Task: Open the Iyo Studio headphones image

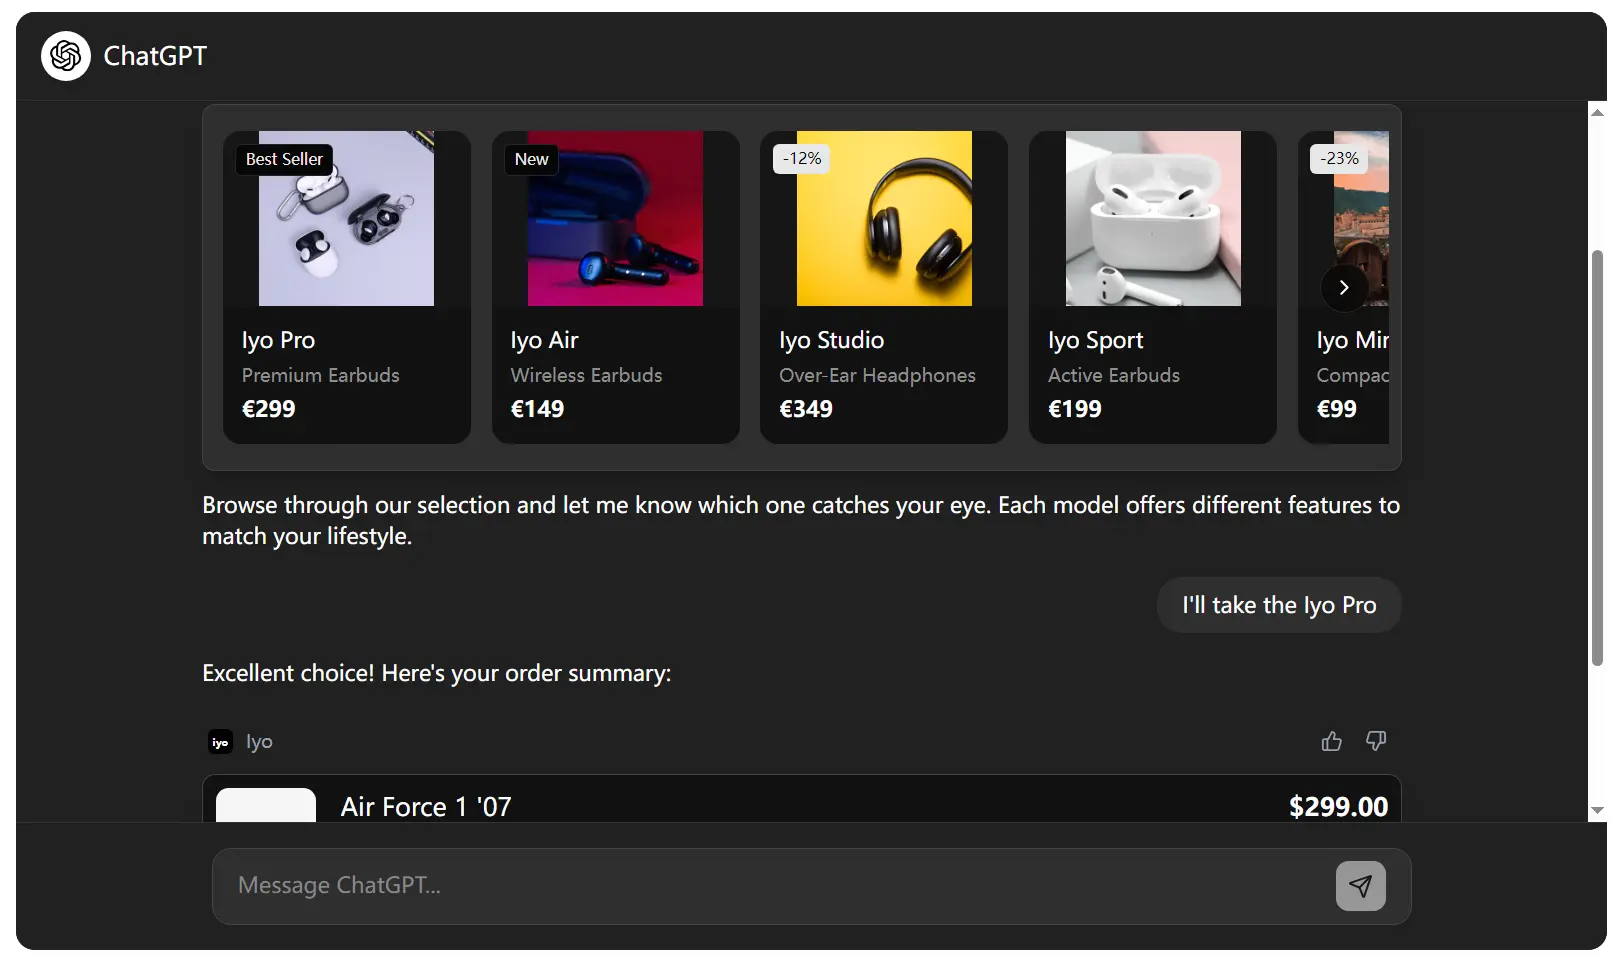Action: click(884, 218)
